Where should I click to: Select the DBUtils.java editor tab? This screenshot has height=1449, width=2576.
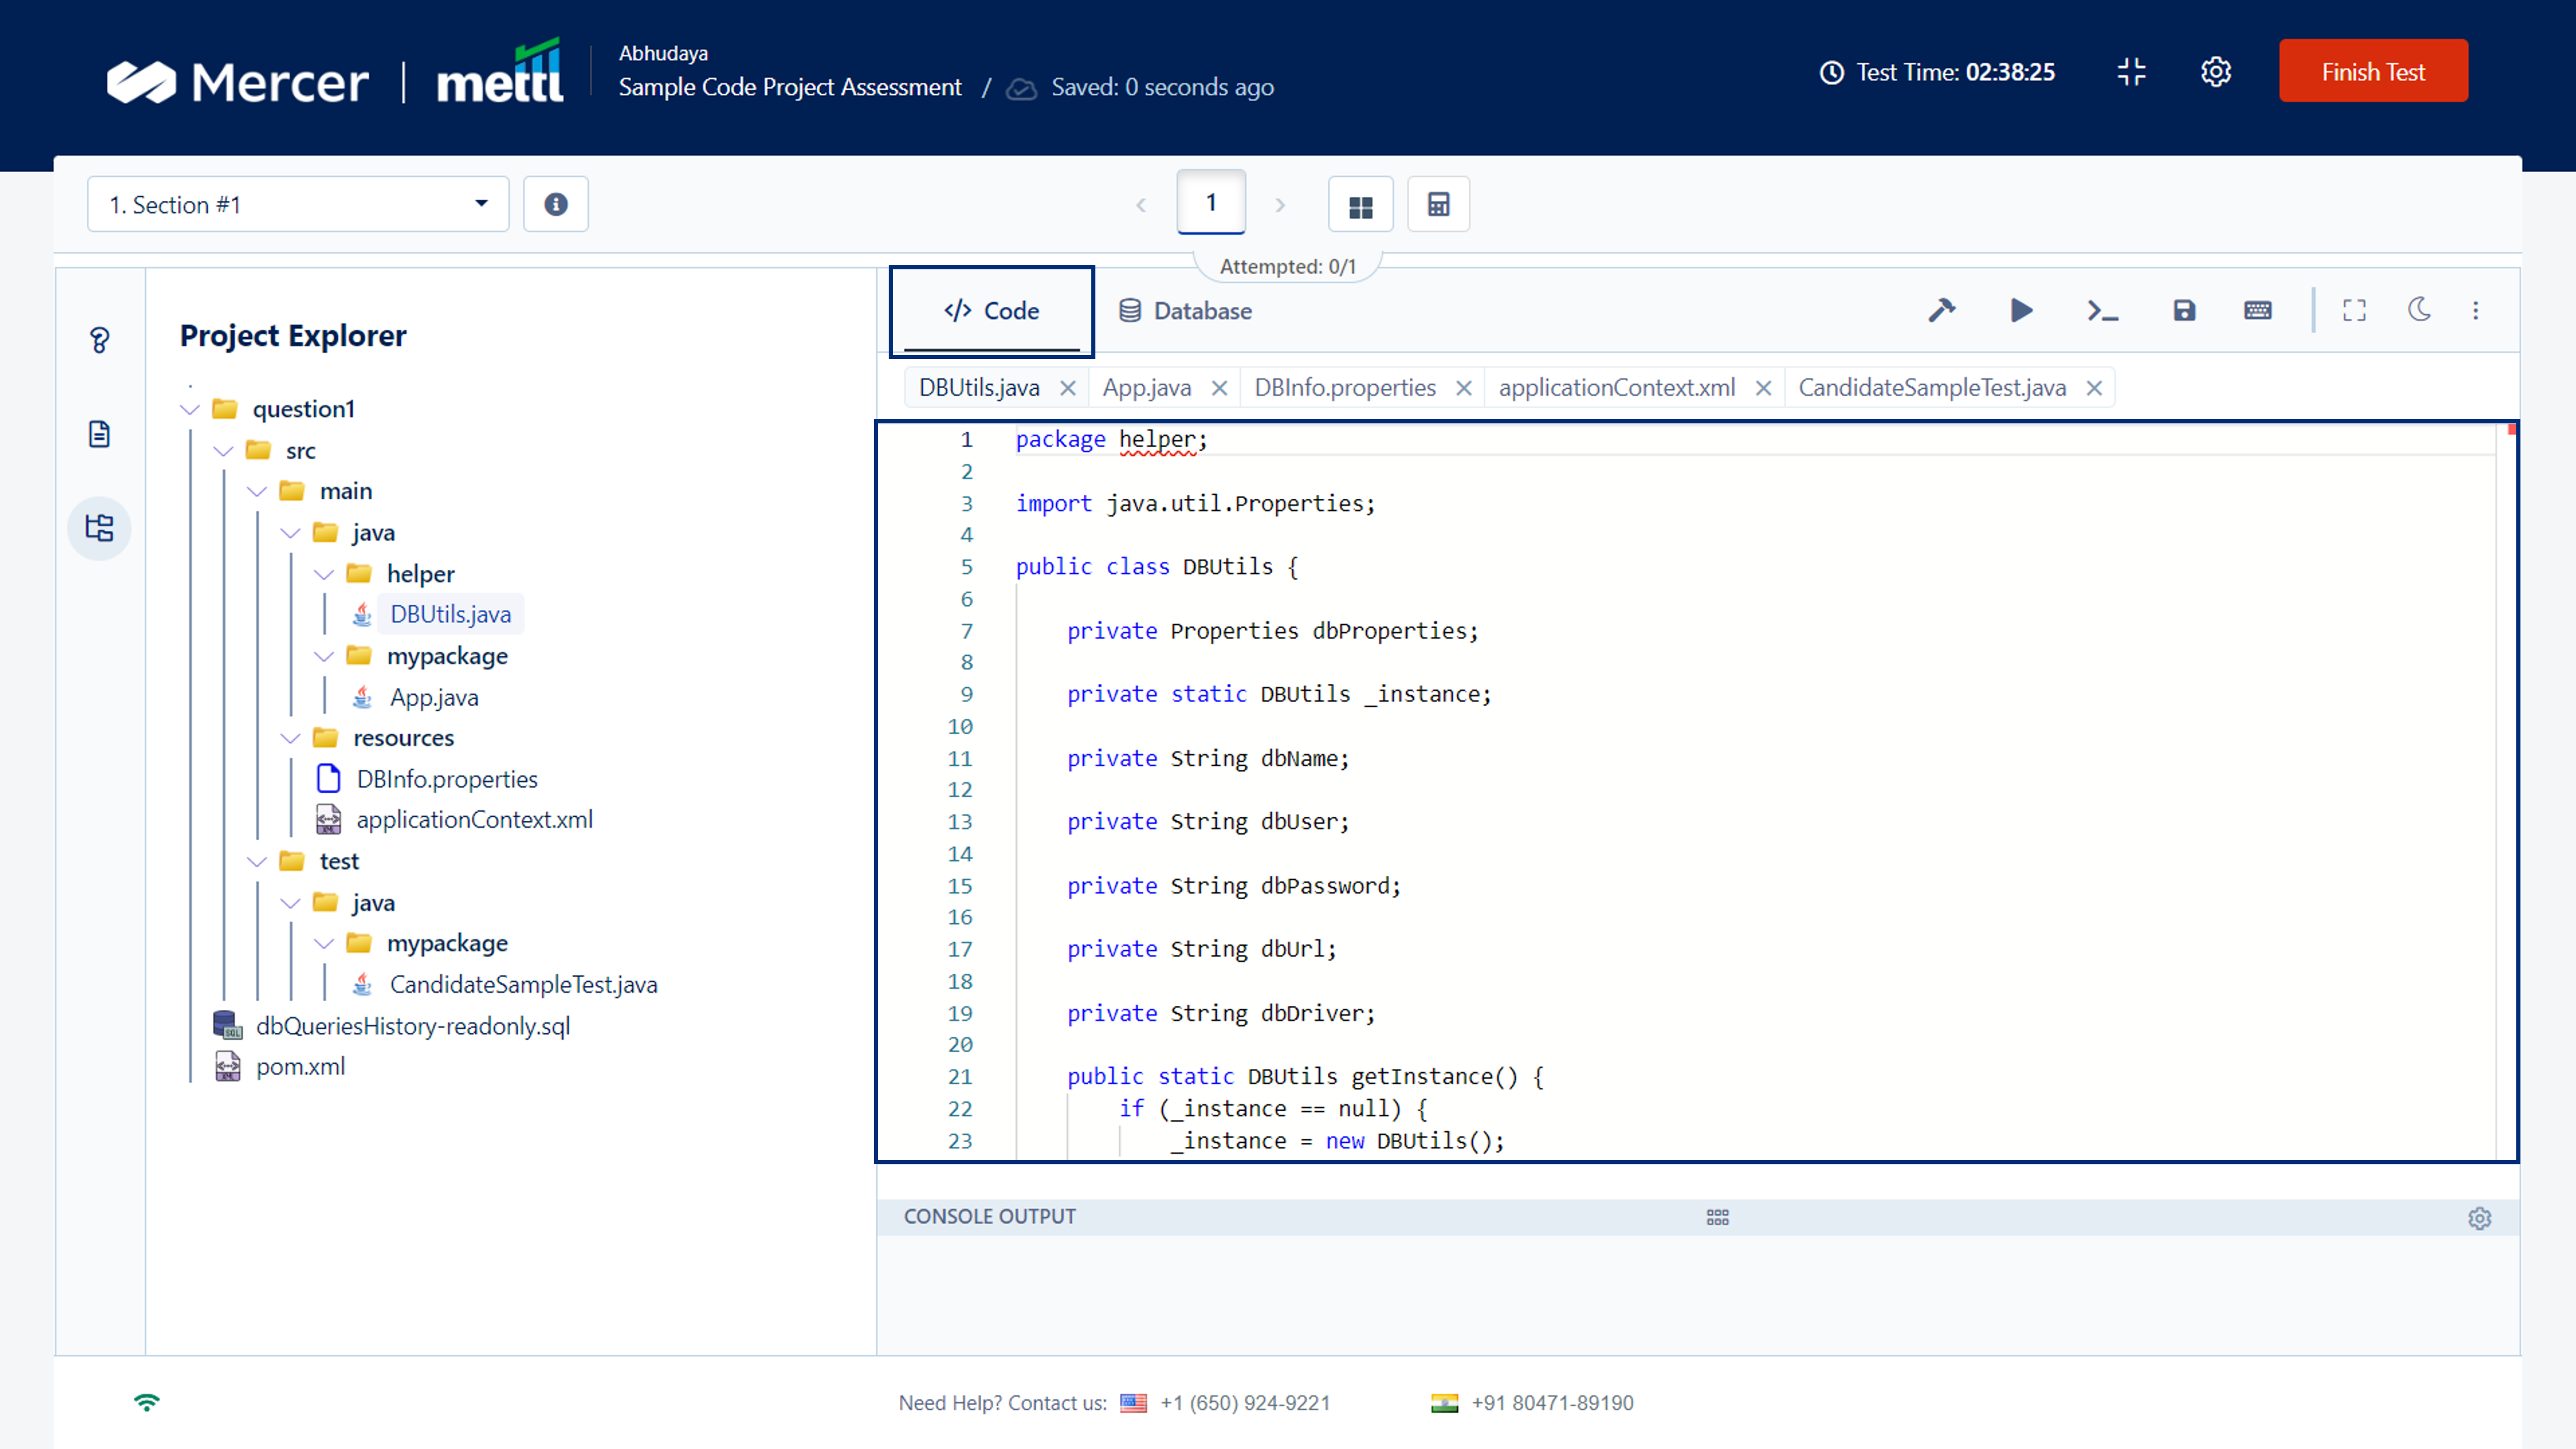pyautogui.click(x=979, y=388)
